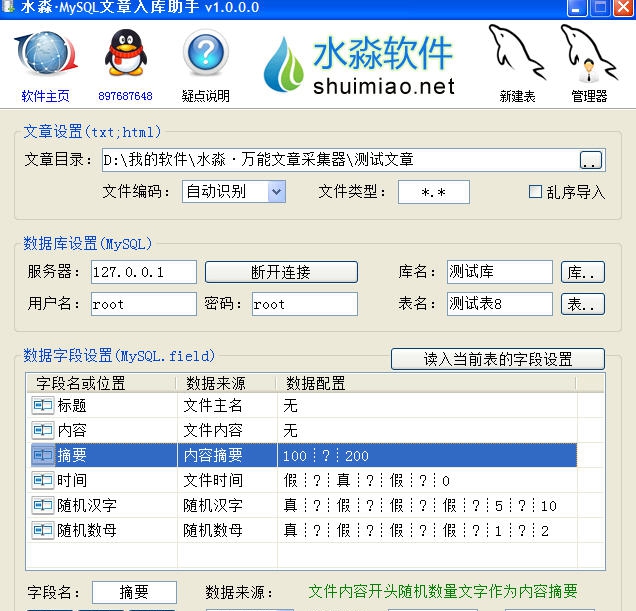Click the 疑点说明 label
Viewport: 636px width, 611px height.
coord(206,96)
